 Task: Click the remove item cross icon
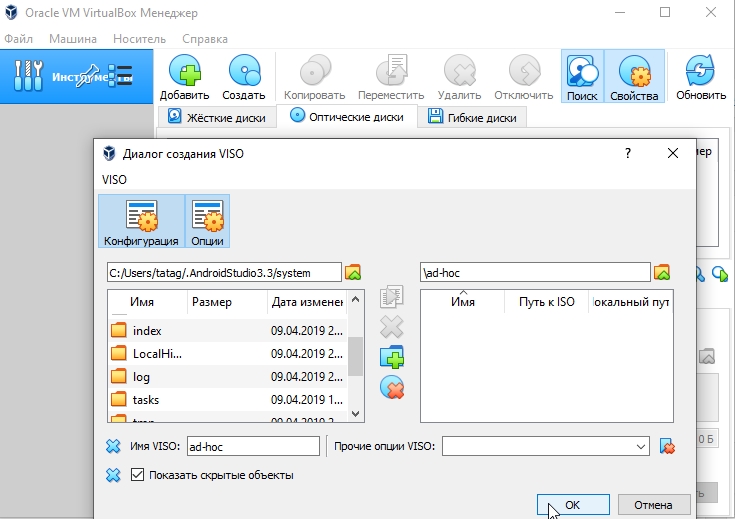point(391,327)
